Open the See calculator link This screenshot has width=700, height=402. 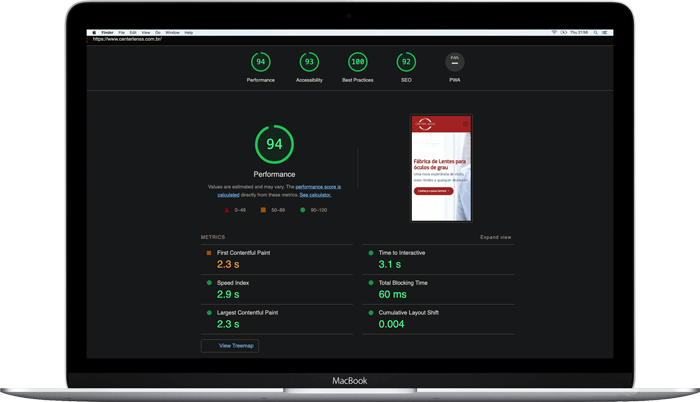click(315, 195)
